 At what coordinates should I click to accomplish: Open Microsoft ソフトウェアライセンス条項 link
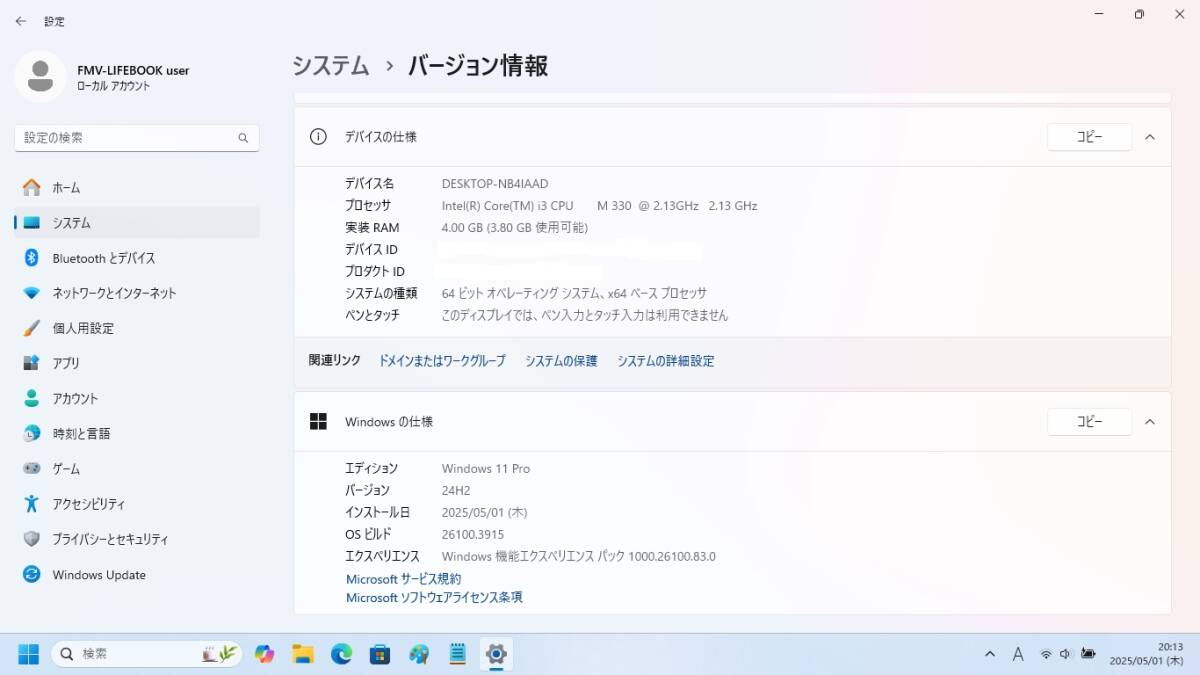click(434, 598)
